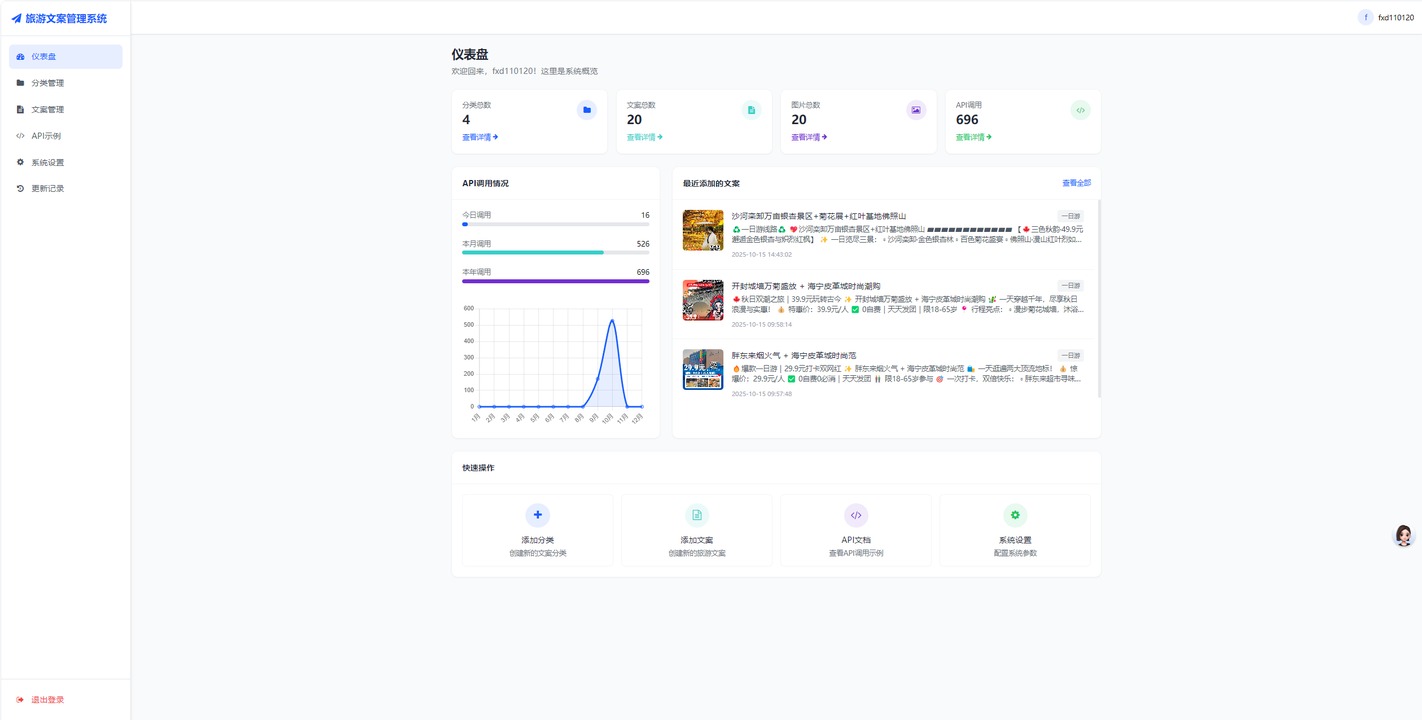Click the file icon for 添加文案
Viewport: 1422px width, 720px height.
point(697,515)
